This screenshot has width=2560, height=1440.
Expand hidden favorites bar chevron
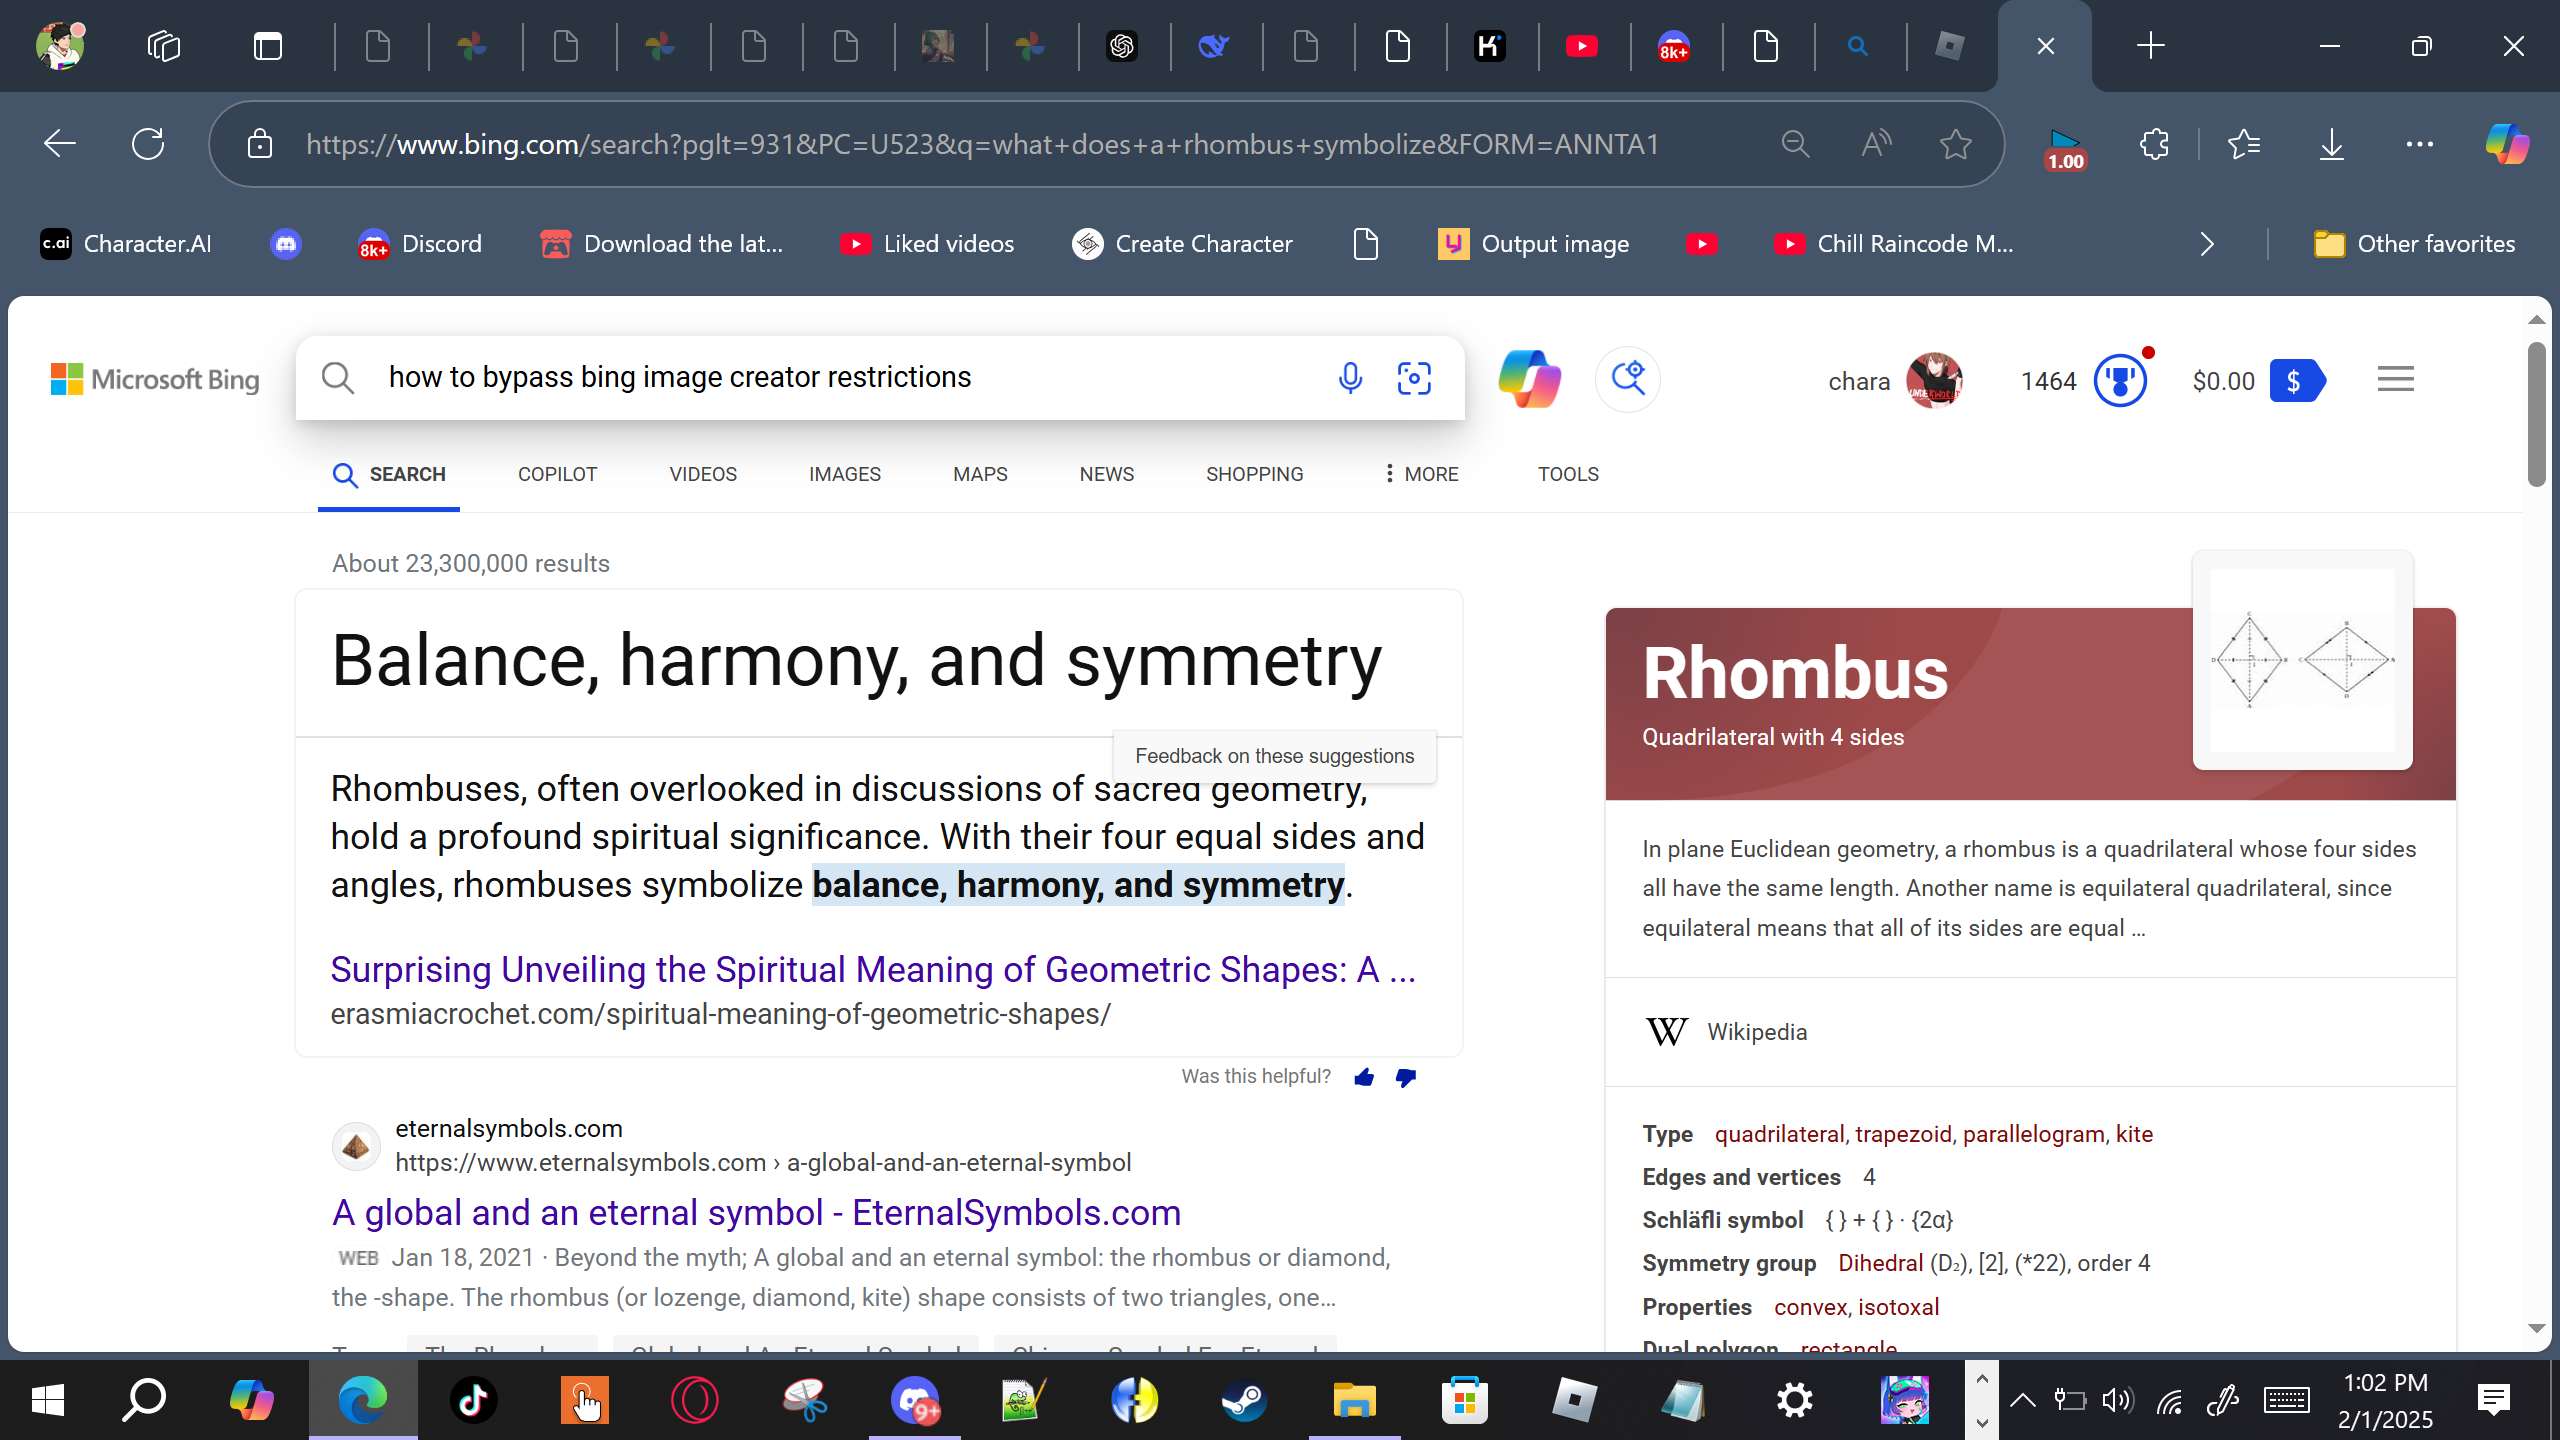tap(2207, 244)
